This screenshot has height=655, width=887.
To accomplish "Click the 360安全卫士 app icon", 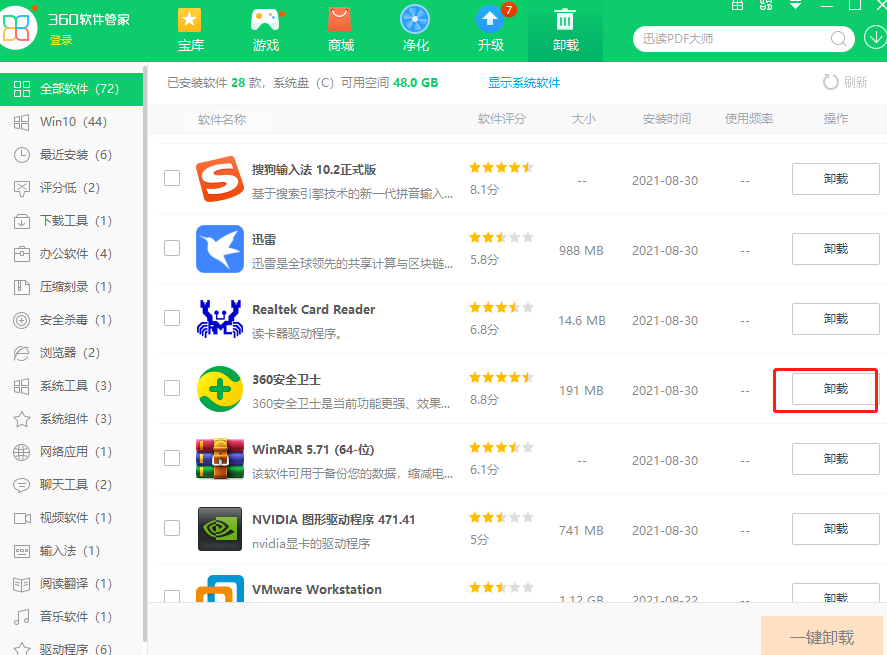I will click(220, 389).
